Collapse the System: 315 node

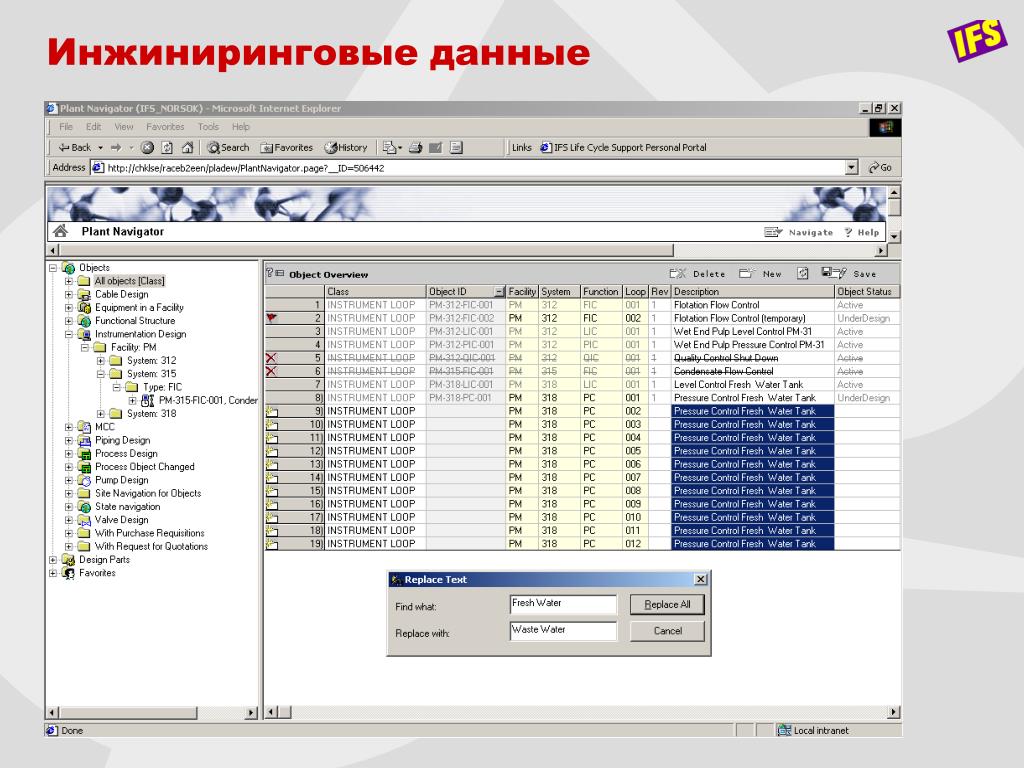coord(101,374)
